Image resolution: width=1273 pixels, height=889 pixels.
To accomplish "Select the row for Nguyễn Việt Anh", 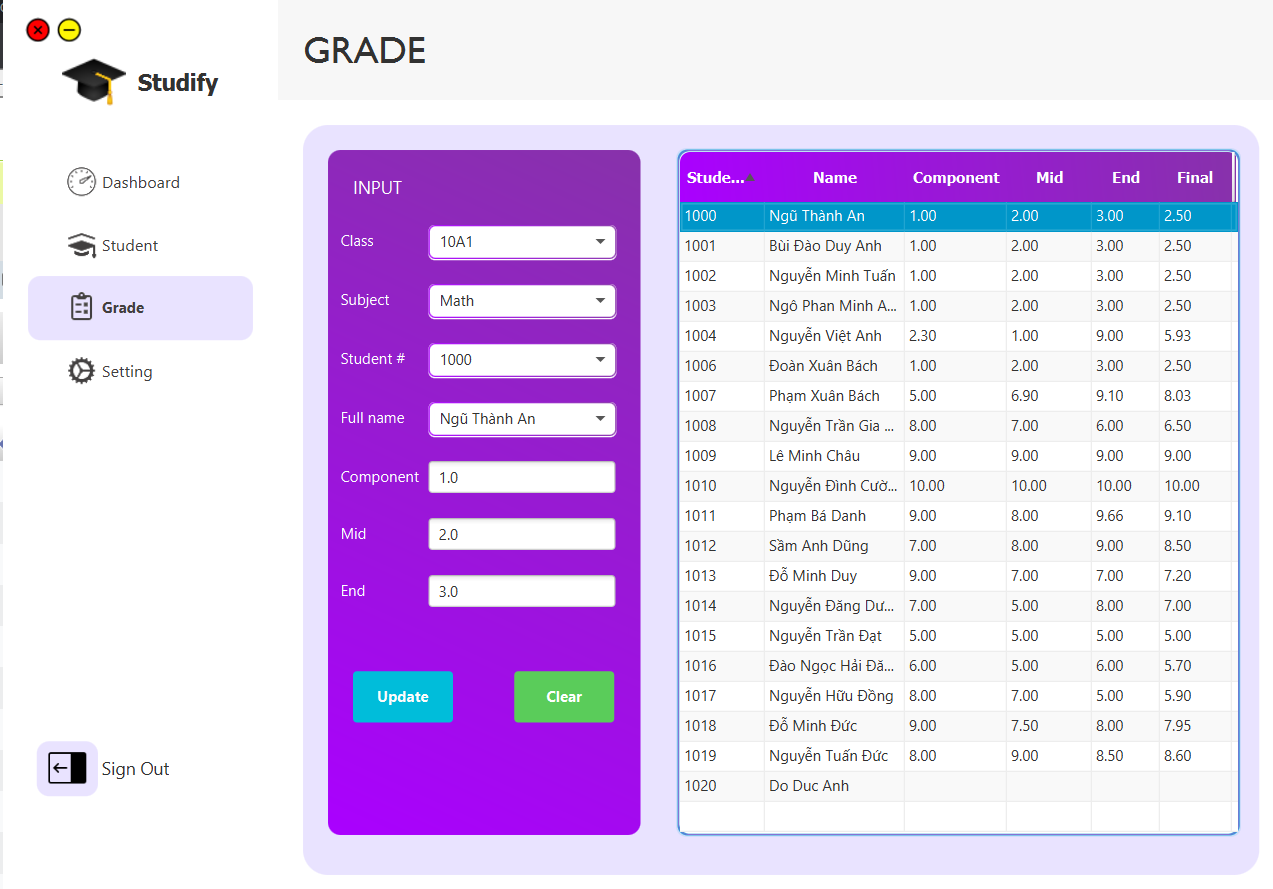I will click(959, 336).
